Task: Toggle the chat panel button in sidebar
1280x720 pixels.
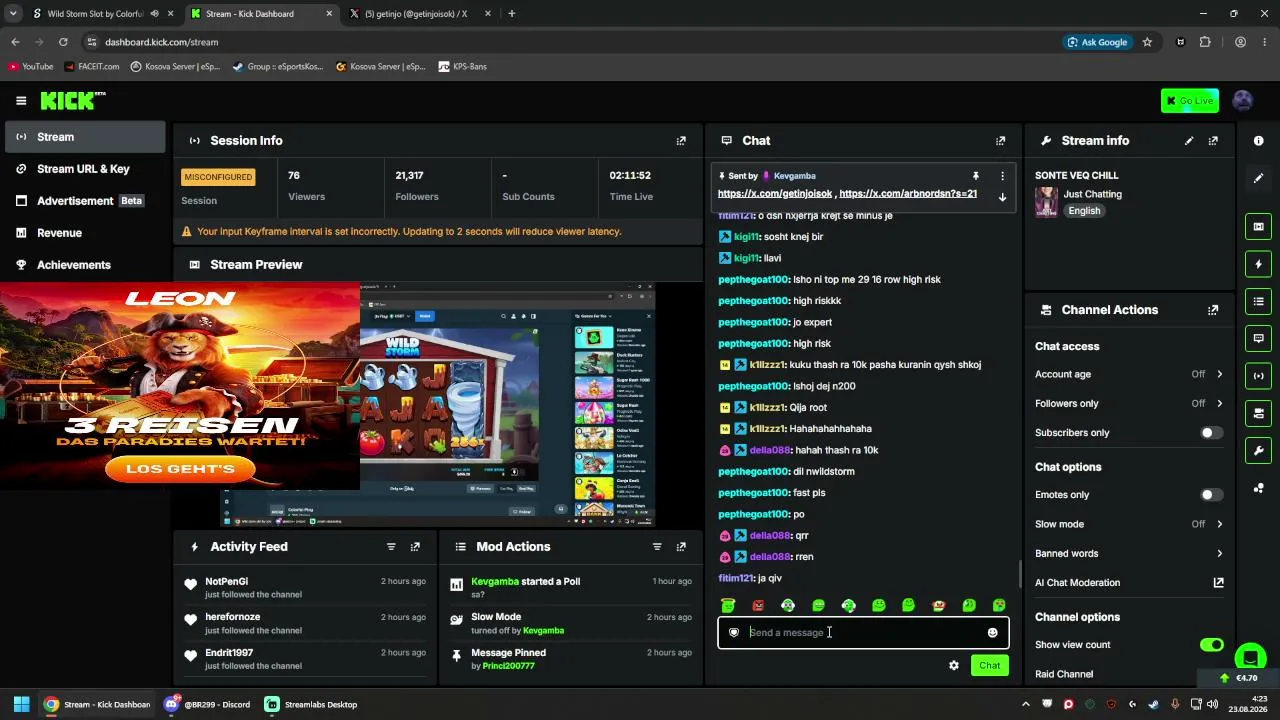Action: (1258, 338)
